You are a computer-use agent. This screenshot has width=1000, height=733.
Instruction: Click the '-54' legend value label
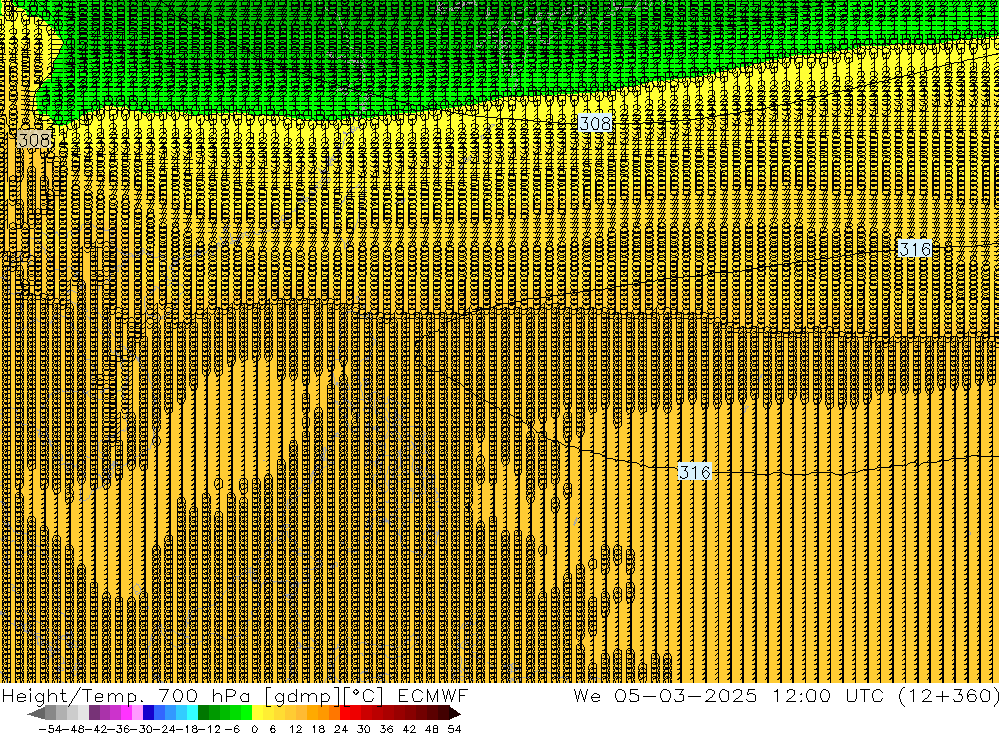(x=50, y=729)
